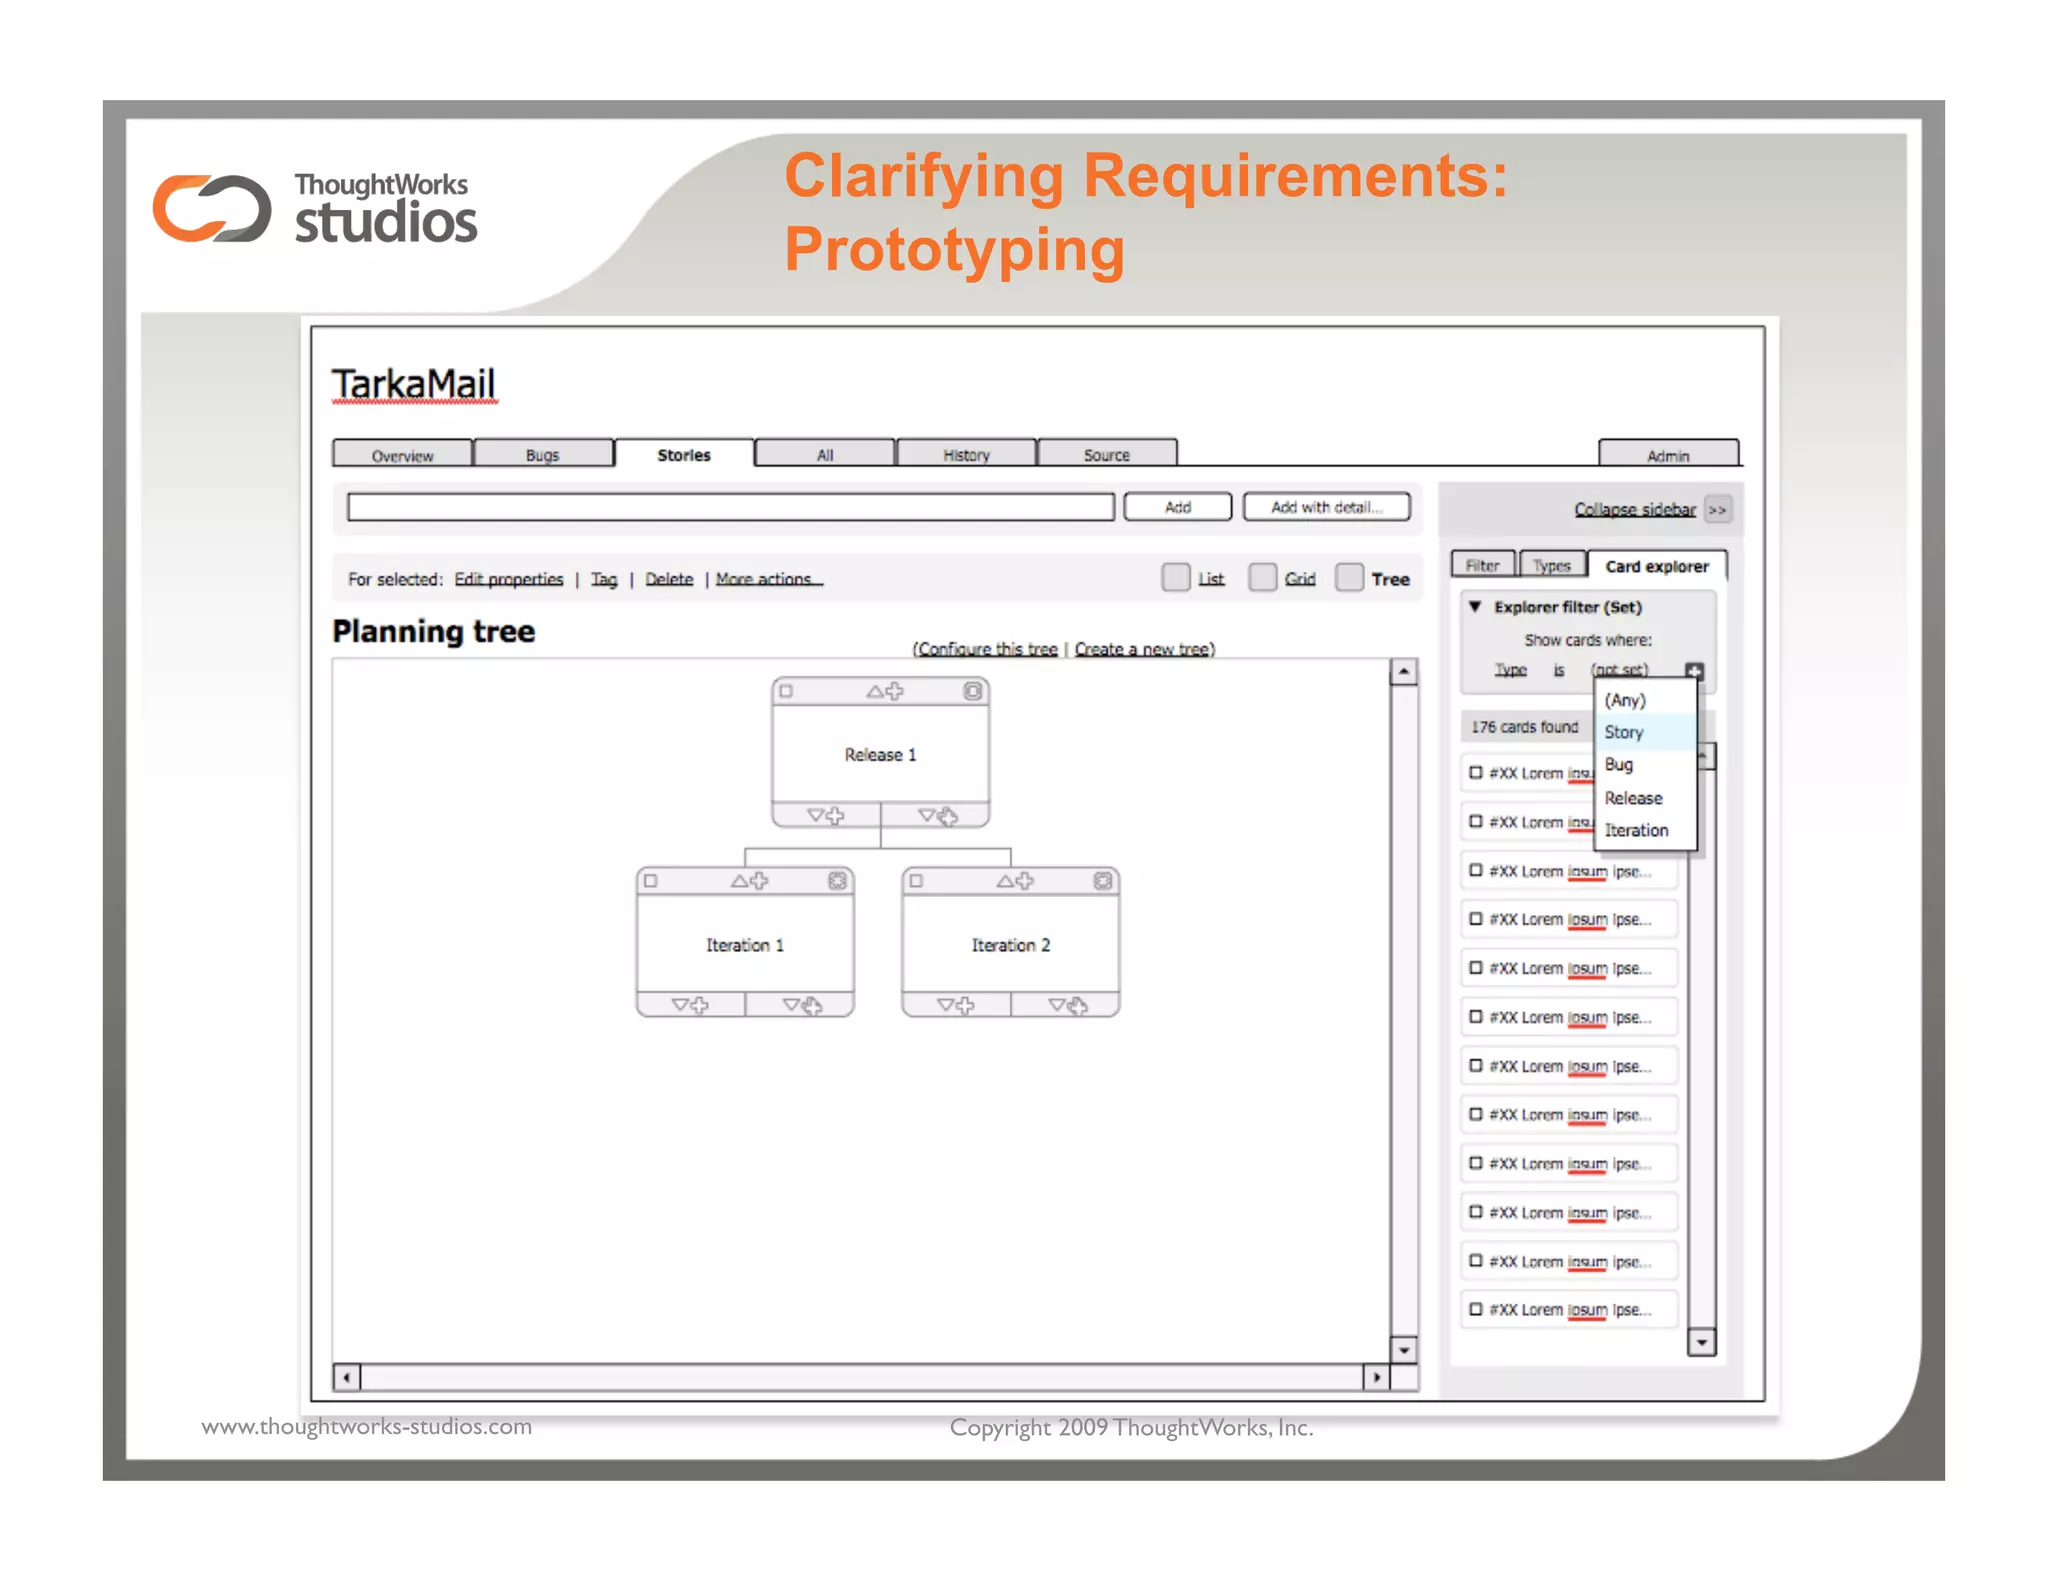Click the add-parent icon on Iteration 1 card
This screenshot has height=1582, width=2048.
[x=749, y=881]
